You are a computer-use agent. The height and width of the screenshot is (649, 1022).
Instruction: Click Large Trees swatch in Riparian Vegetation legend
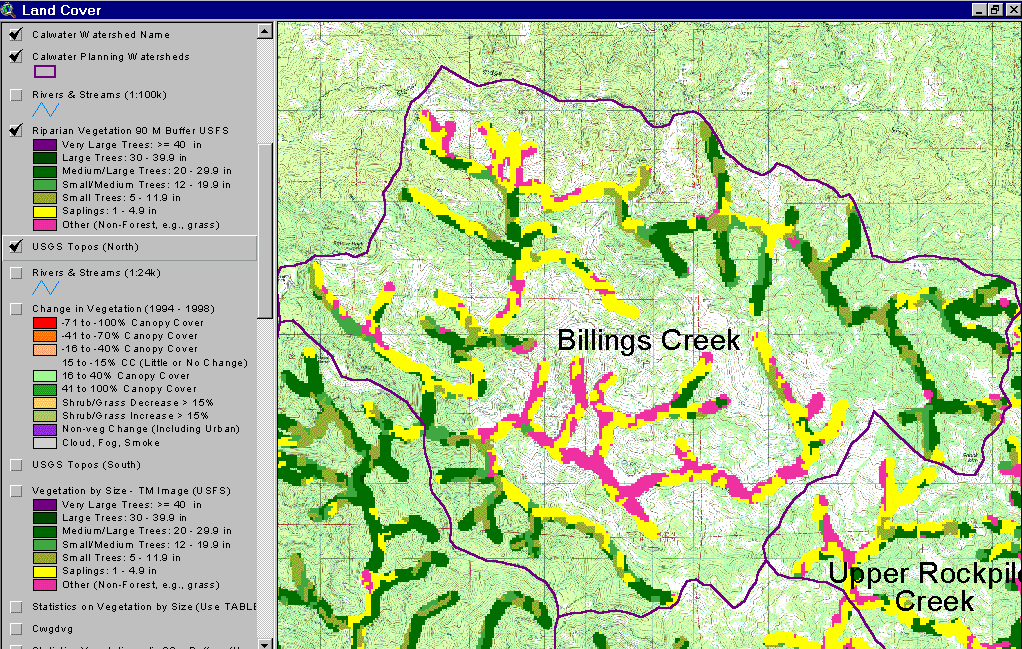pos(44,158)
